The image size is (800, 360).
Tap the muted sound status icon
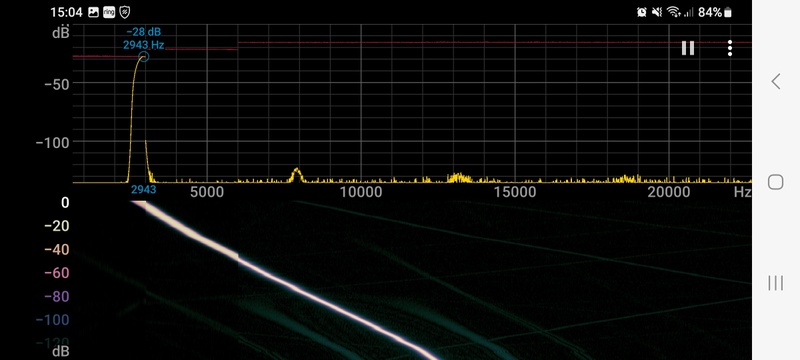657,12
